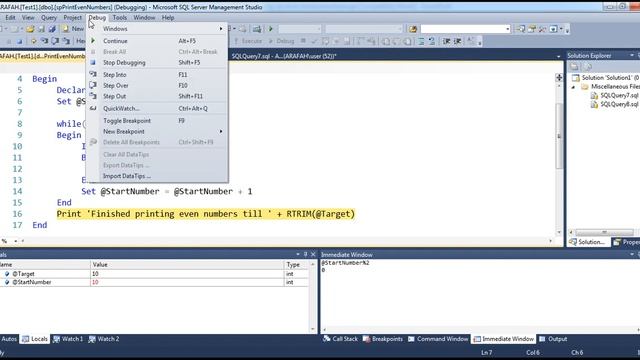The width and height of the screenshot is (640, 360).
Task: Open the document tab list dropdown arrow
Action: pos(558,56)
